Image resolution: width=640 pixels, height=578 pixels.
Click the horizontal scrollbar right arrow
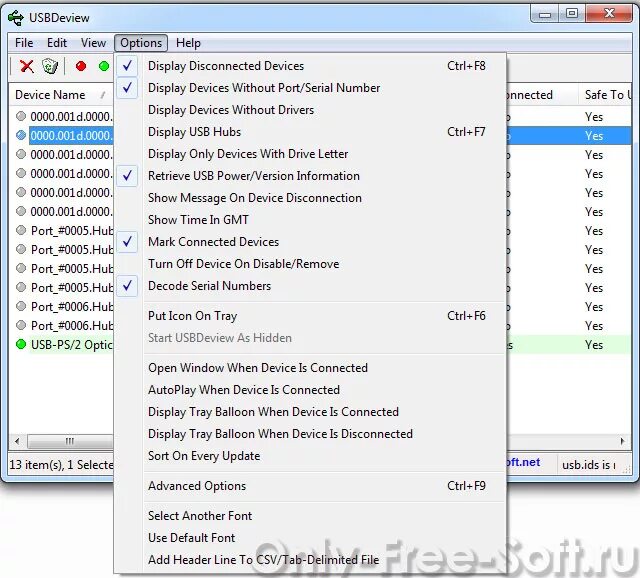(623, 441)
